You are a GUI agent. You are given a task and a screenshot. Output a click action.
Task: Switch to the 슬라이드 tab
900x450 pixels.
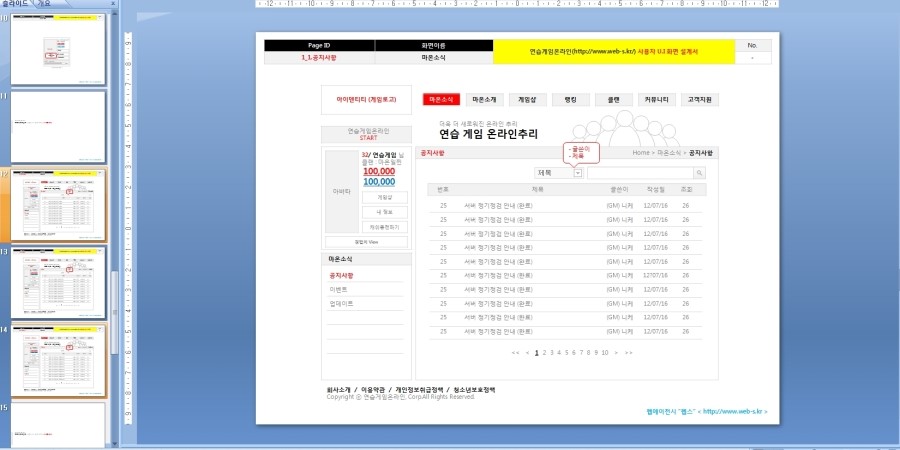tap(15, 3)
